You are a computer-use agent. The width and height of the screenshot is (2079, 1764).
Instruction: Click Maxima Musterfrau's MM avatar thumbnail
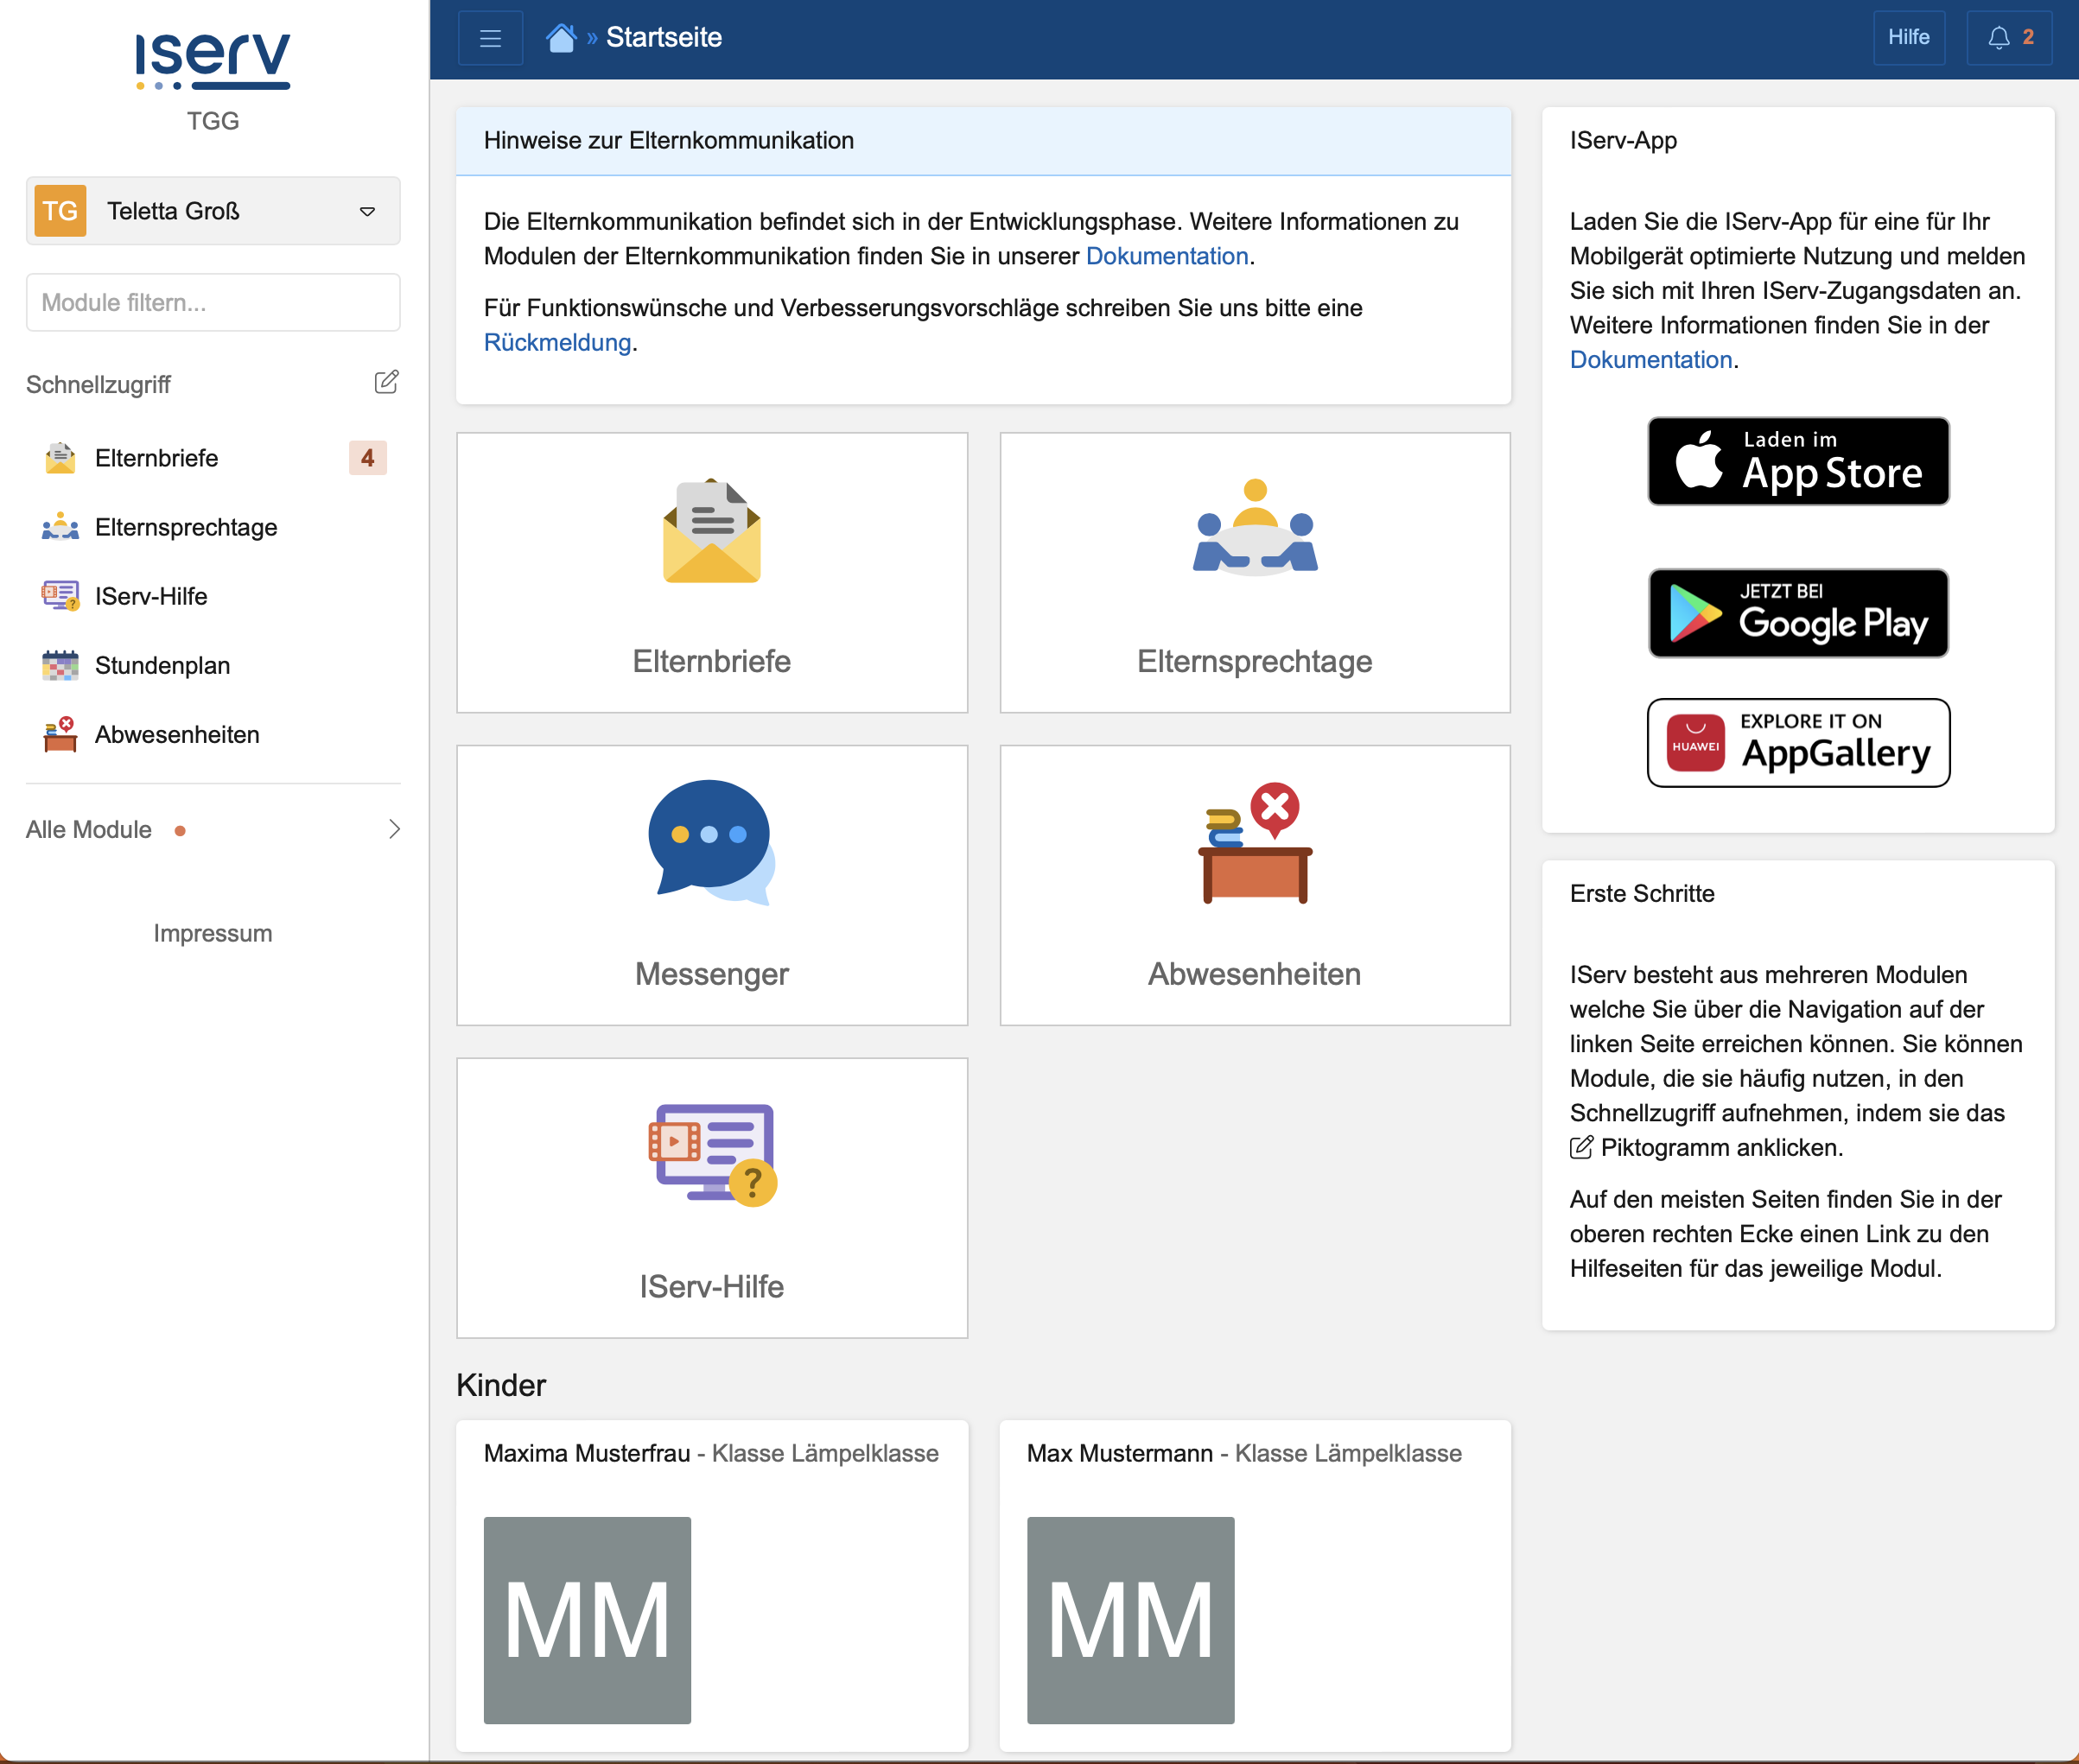tap(587, 1619)
